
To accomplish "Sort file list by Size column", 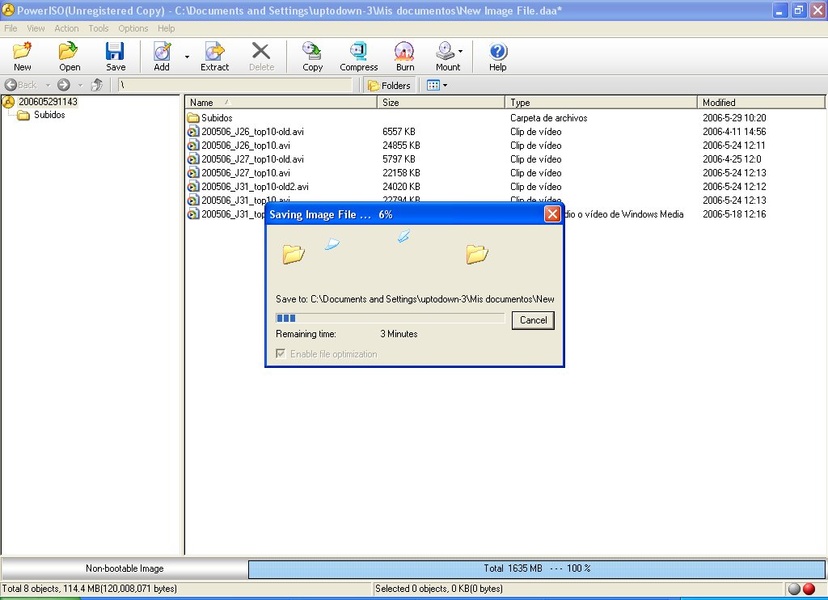I will (x=440, y=102).
